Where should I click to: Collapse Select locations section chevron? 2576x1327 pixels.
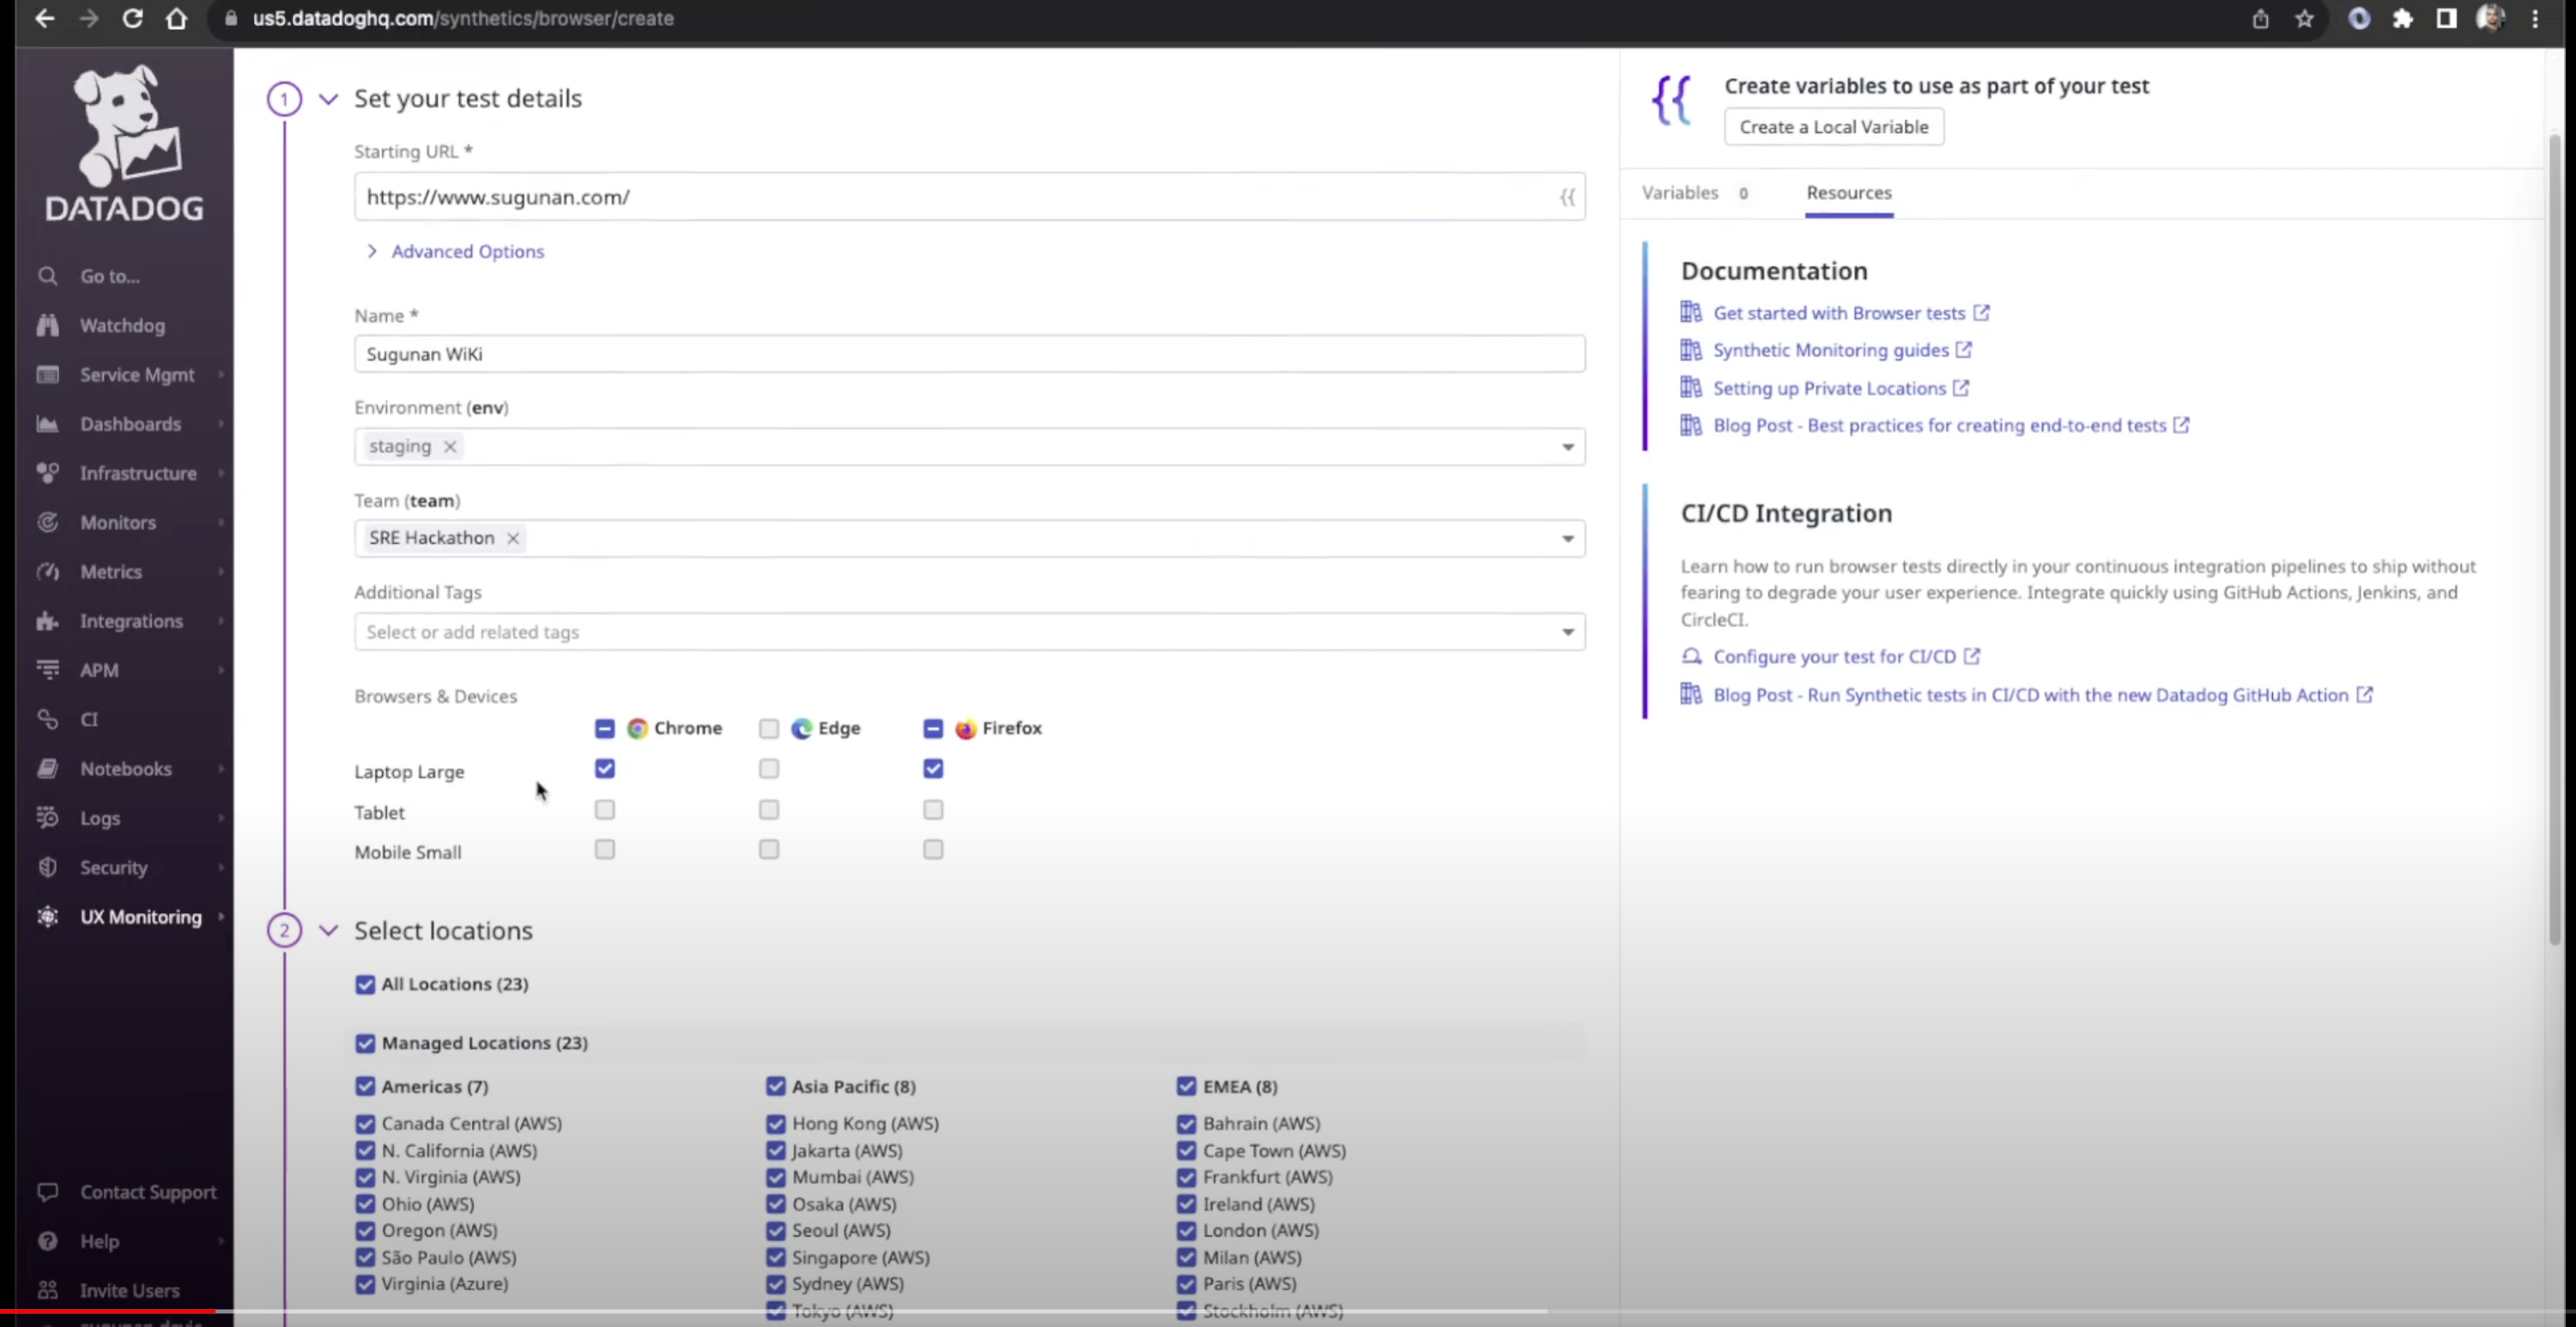click(x=328, y=931)
